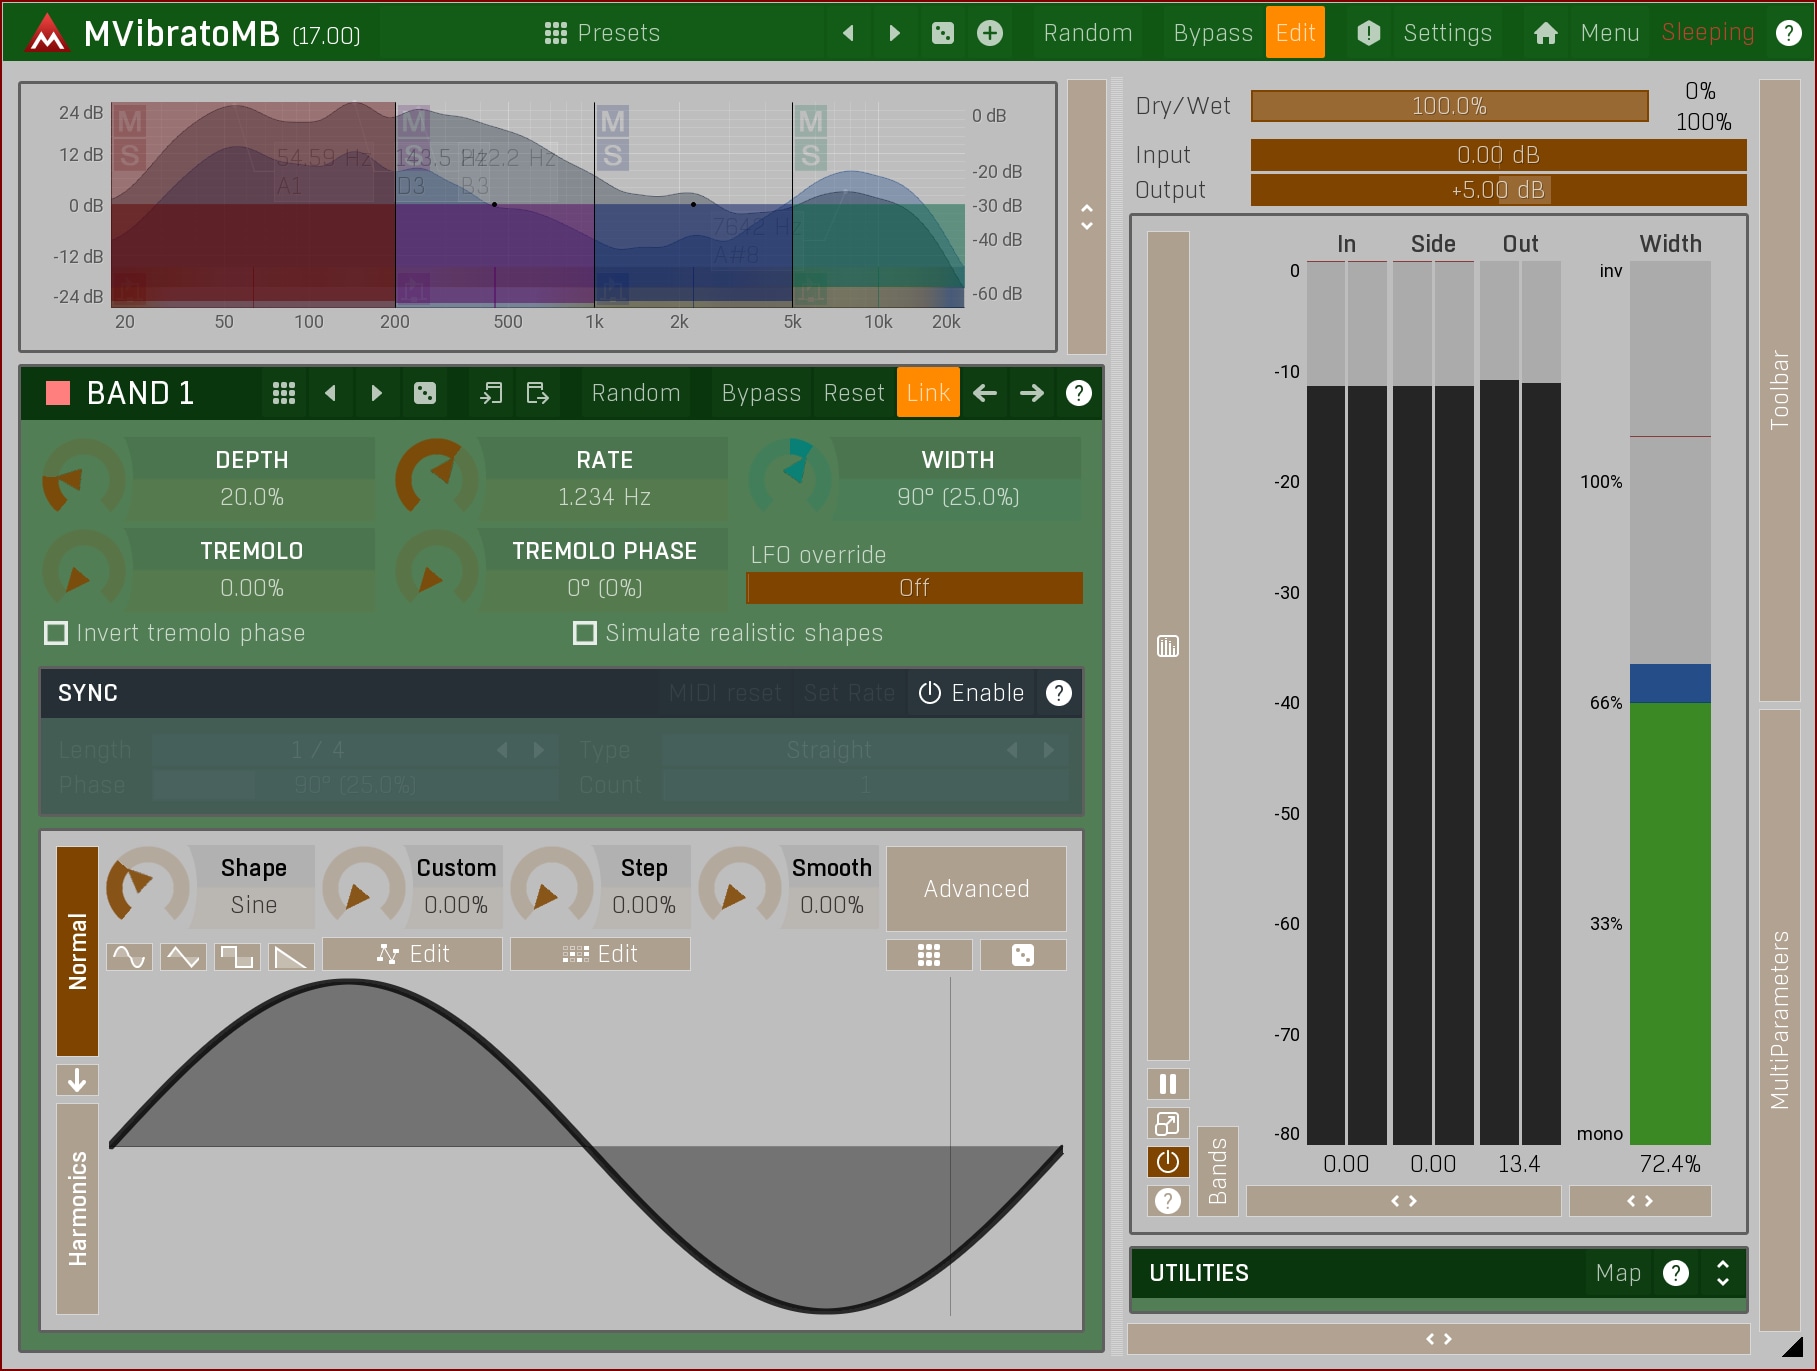Expand the Utilities panel arrows

click(x=1722, y=1273)
